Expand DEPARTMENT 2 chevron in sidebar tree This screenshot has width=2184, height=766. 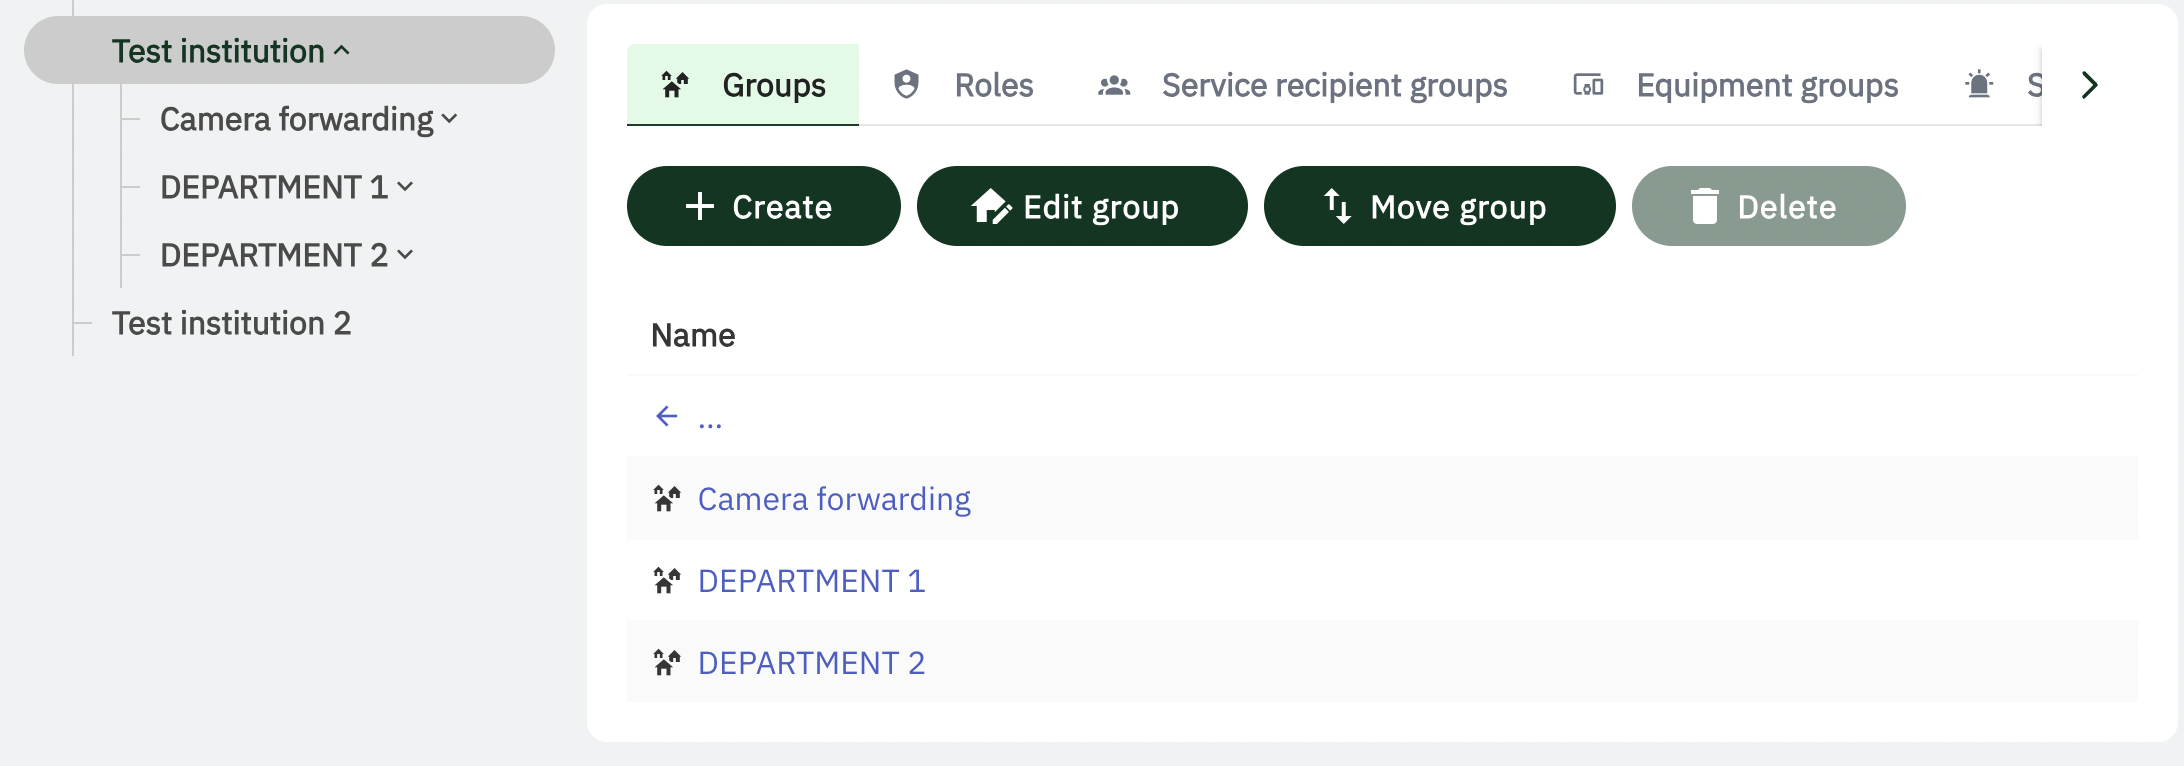tap(405, 255)
